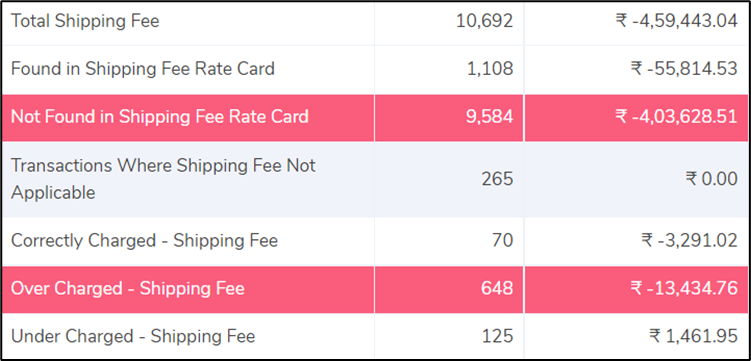
Task: Click the 648 over charged count
Action: click(497, 289)
